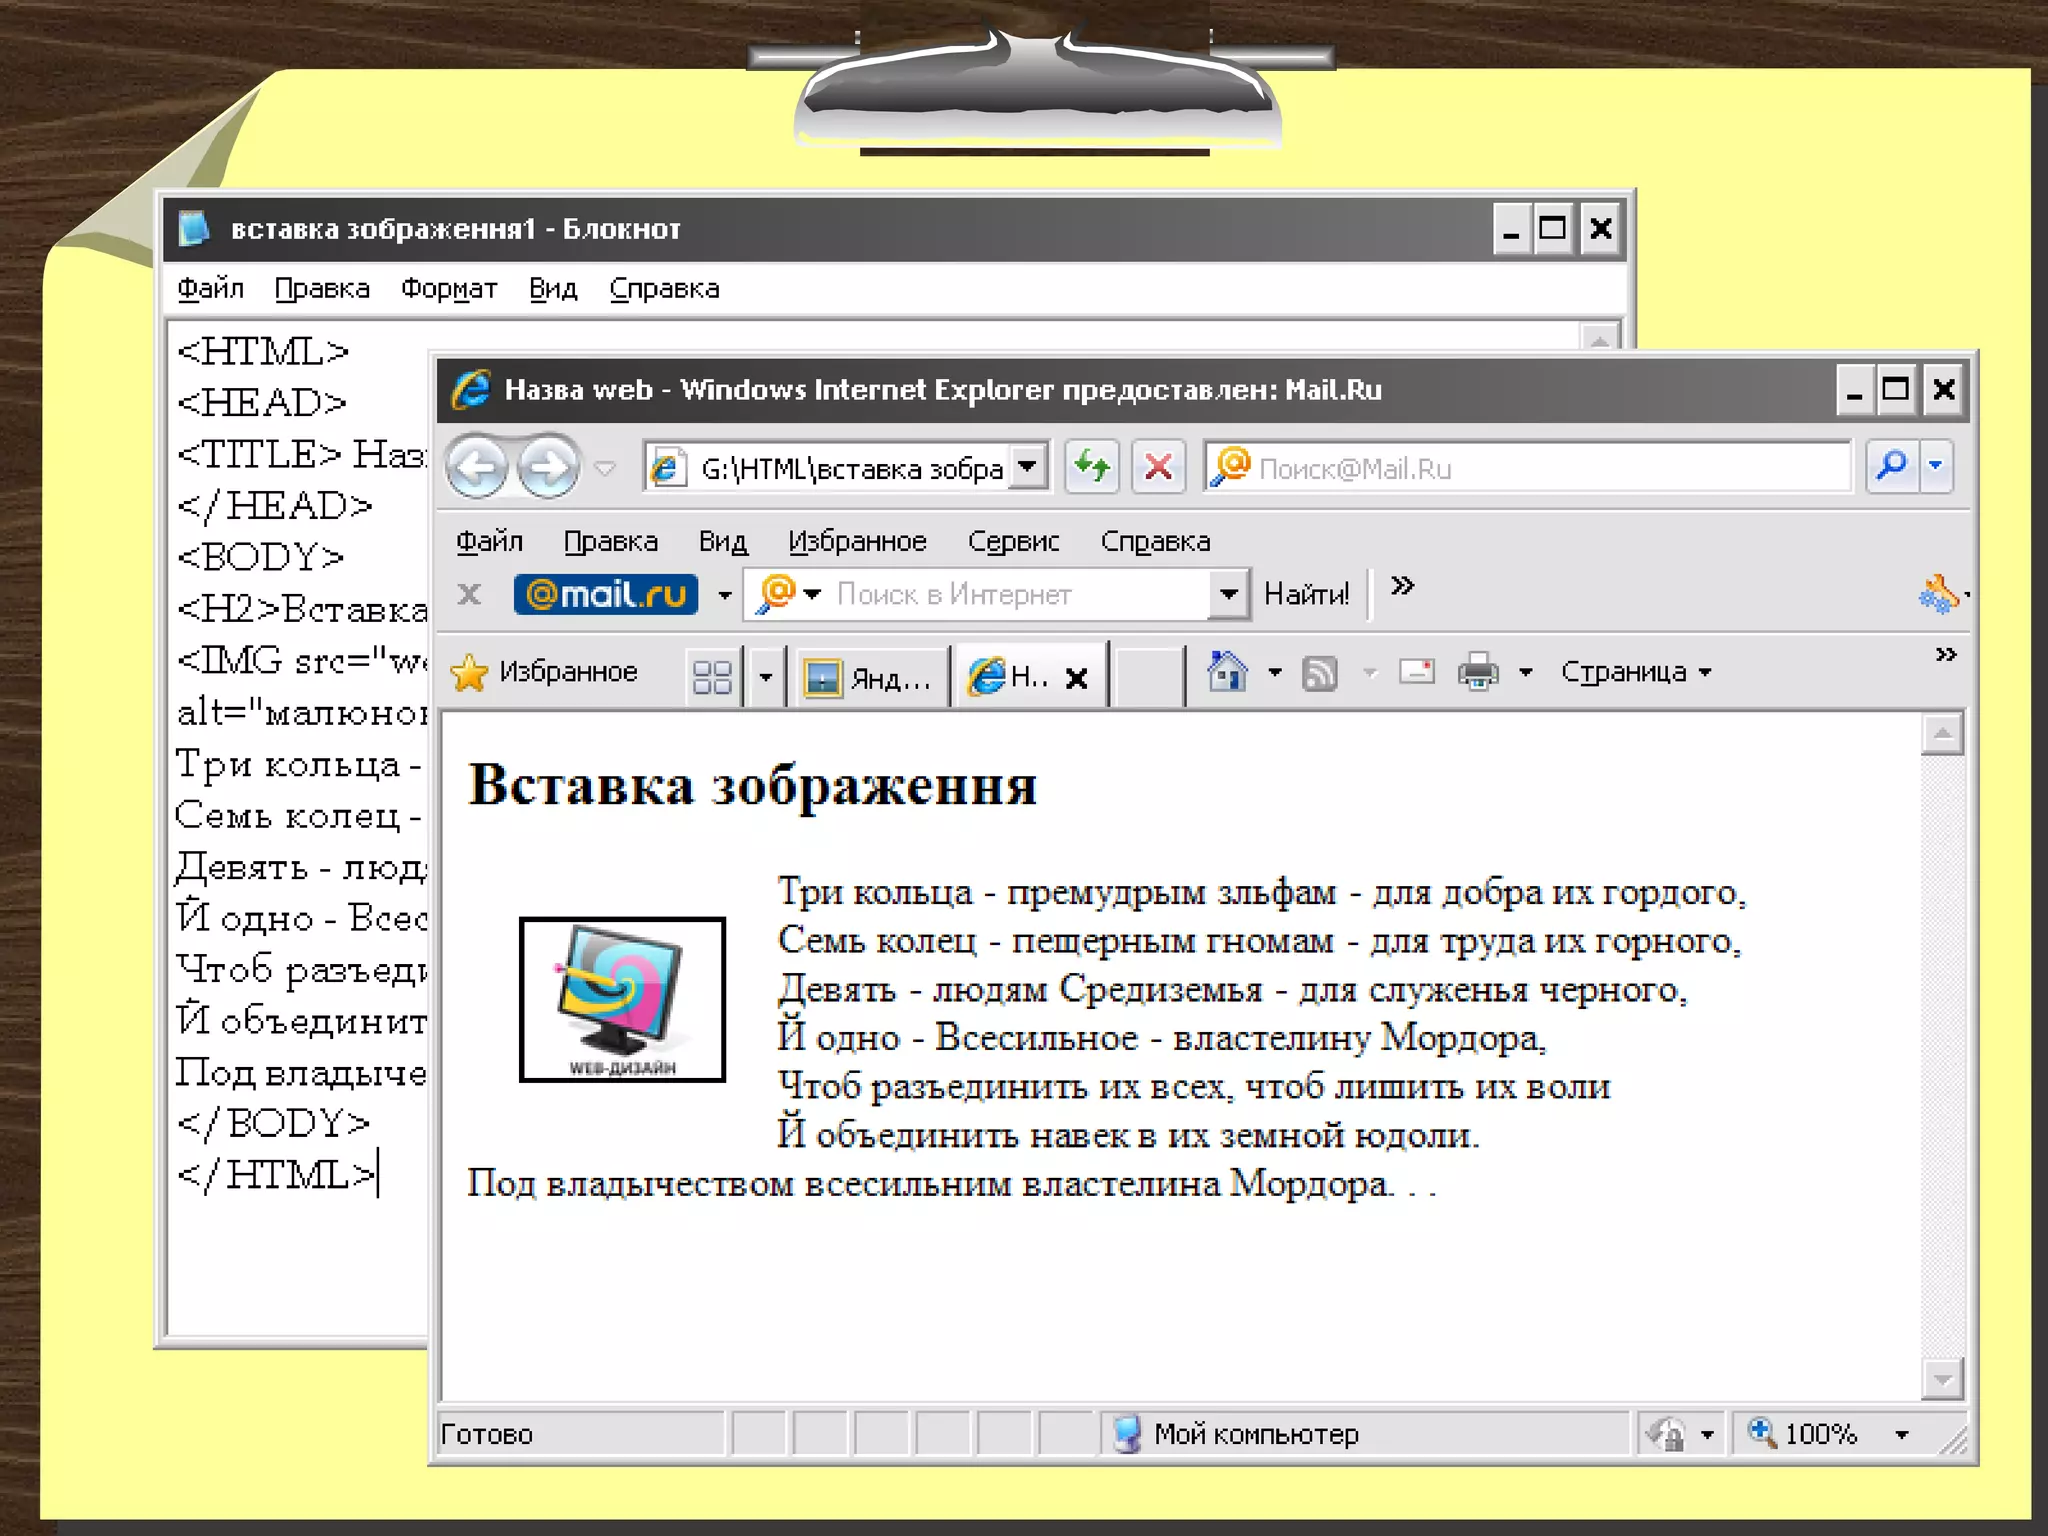
Task: Switch to the Янд... browser tab
Action: coord(868,678)
